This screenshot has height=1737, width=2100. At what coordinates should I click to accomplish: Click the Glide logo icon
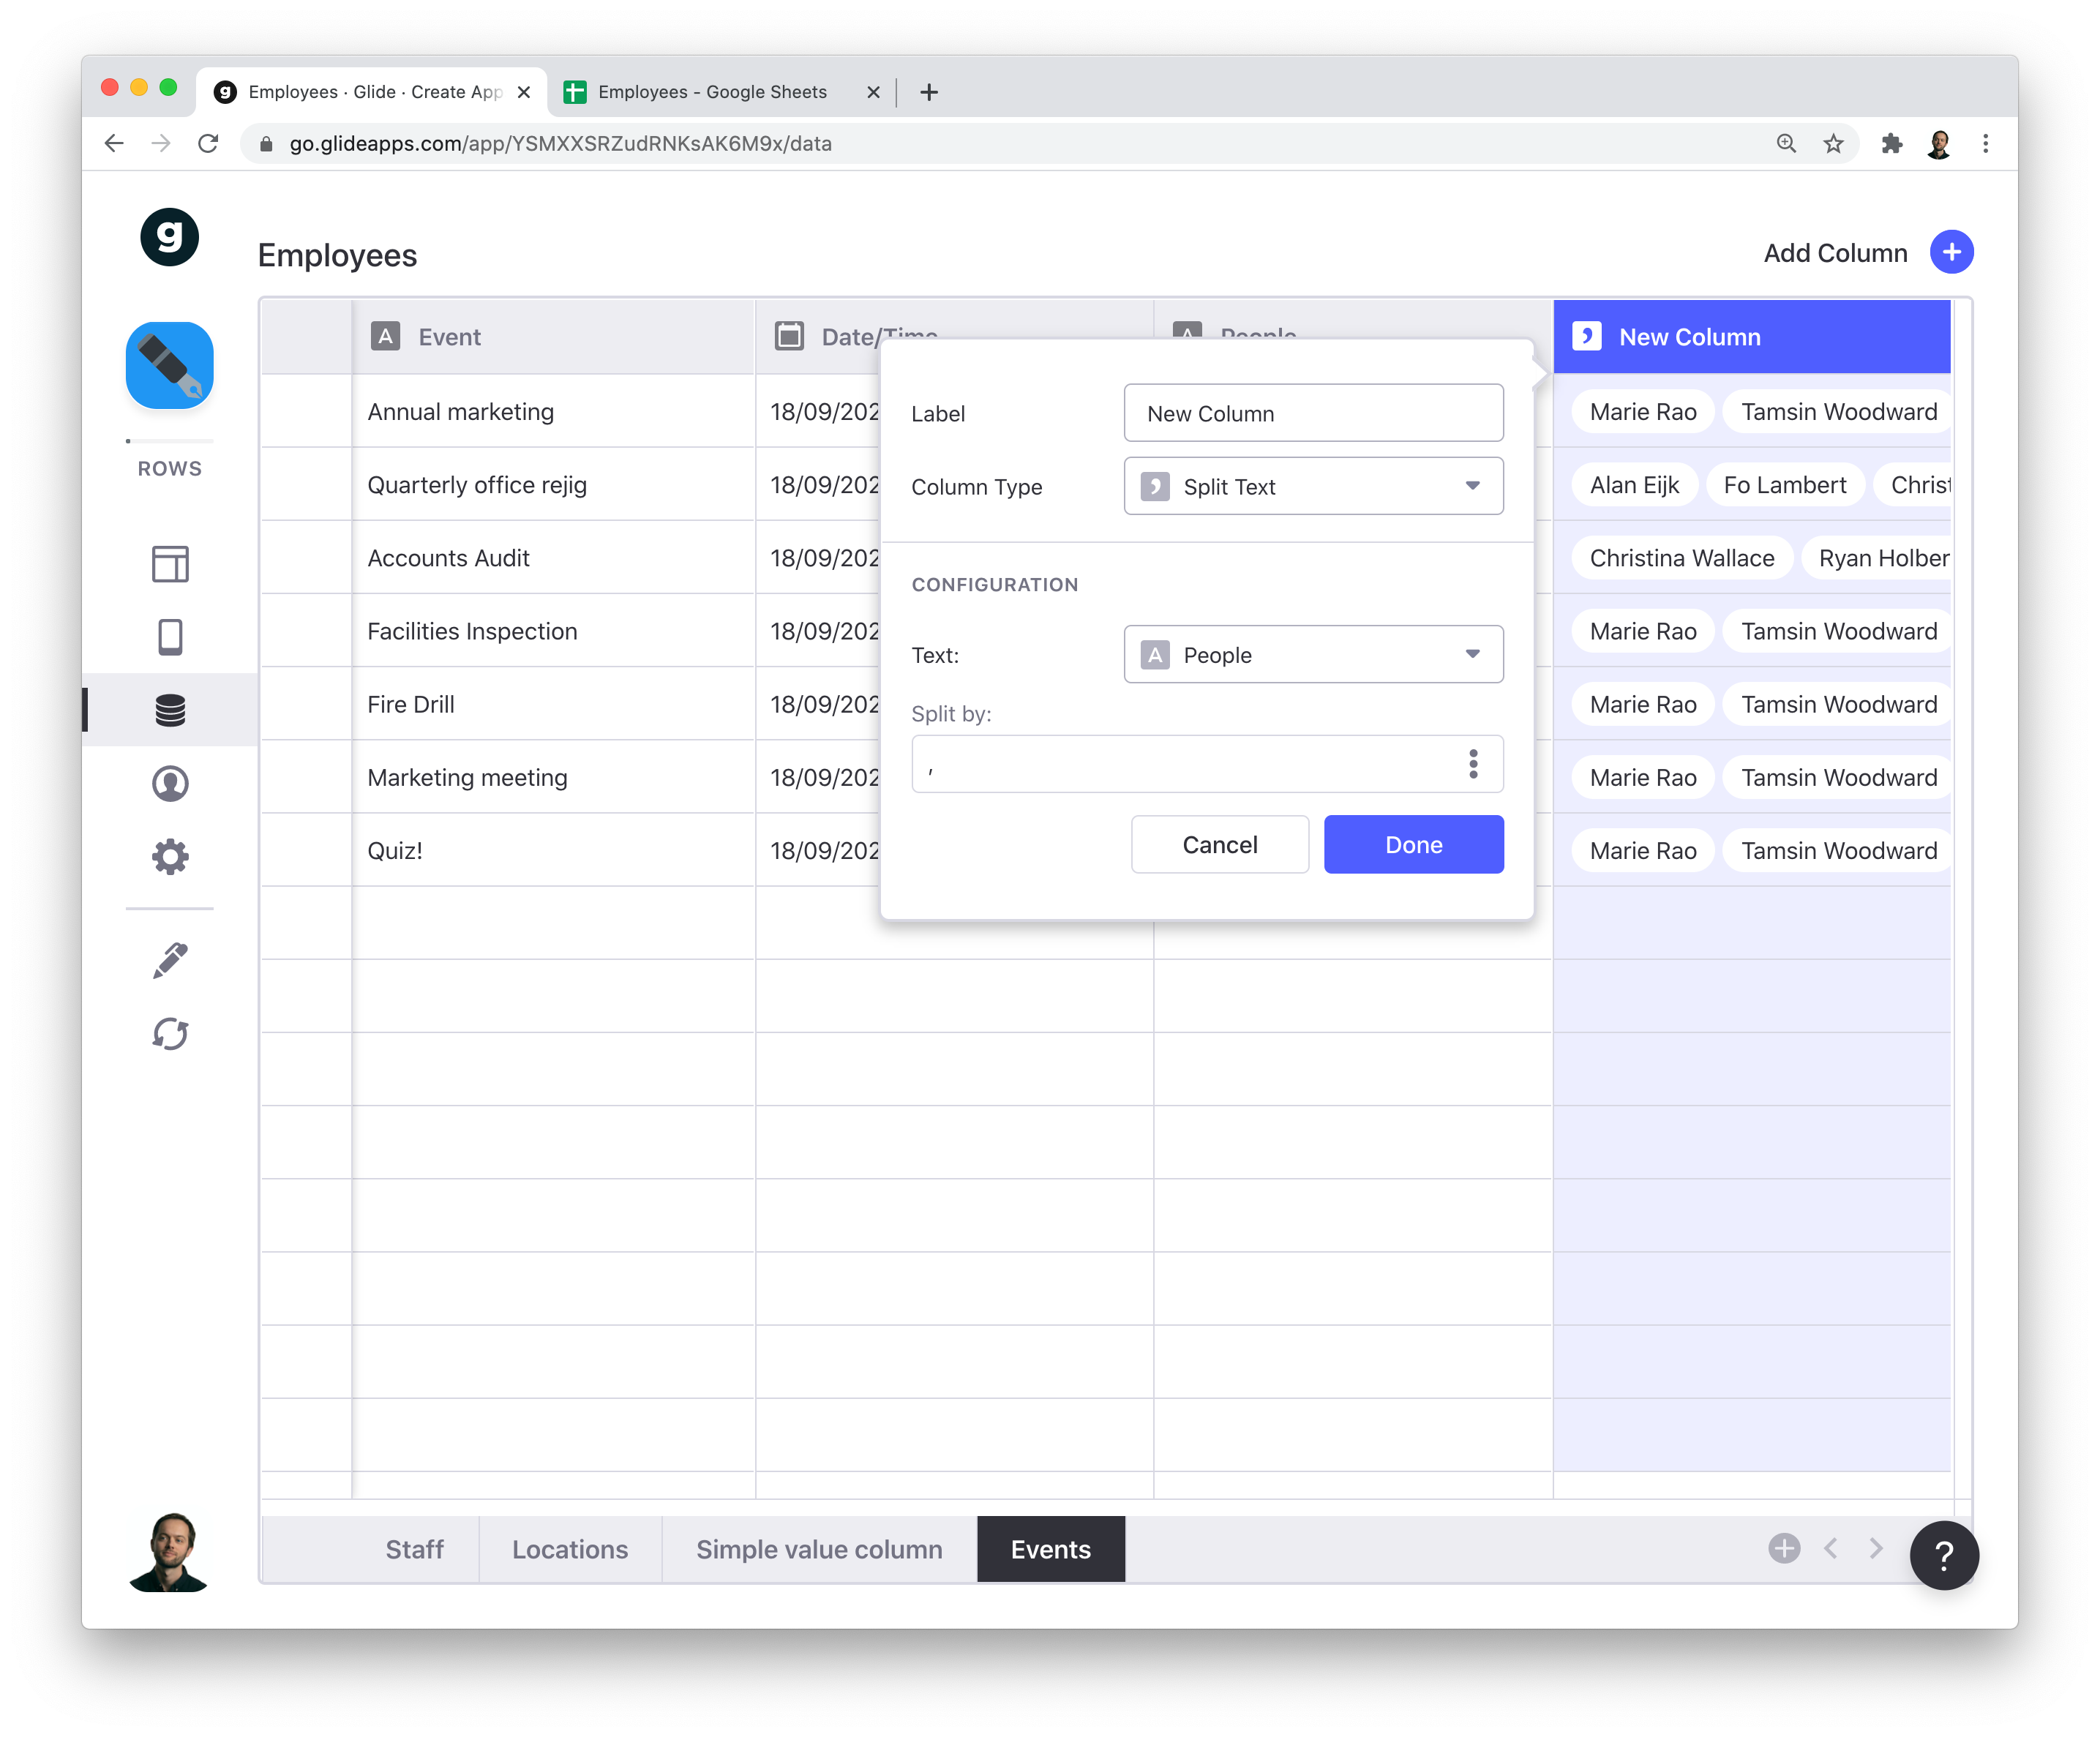(x=169, y=237)
